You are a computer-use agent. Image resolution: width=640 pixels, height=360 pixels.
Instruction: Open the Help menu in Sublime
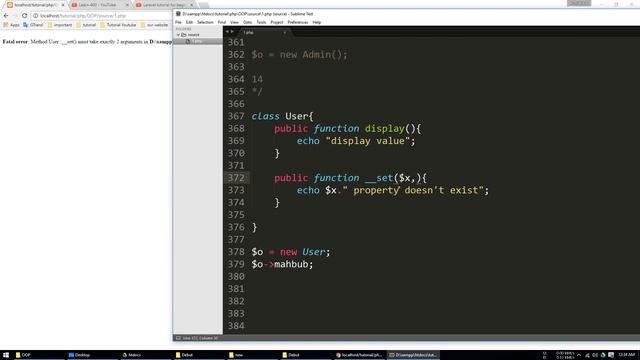click(317, 22)
